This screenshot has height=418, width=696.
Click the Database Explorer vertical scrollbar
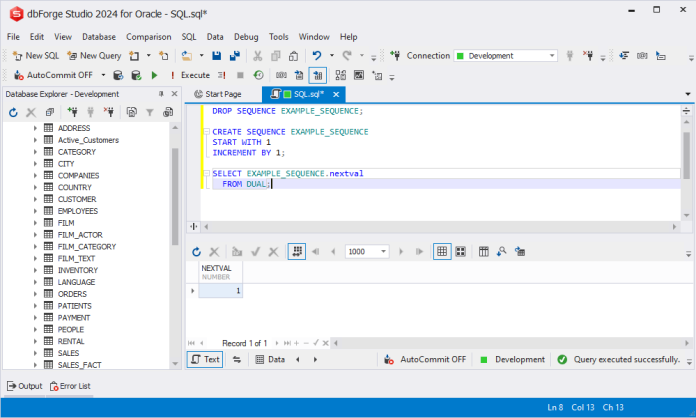pos(175,197)
